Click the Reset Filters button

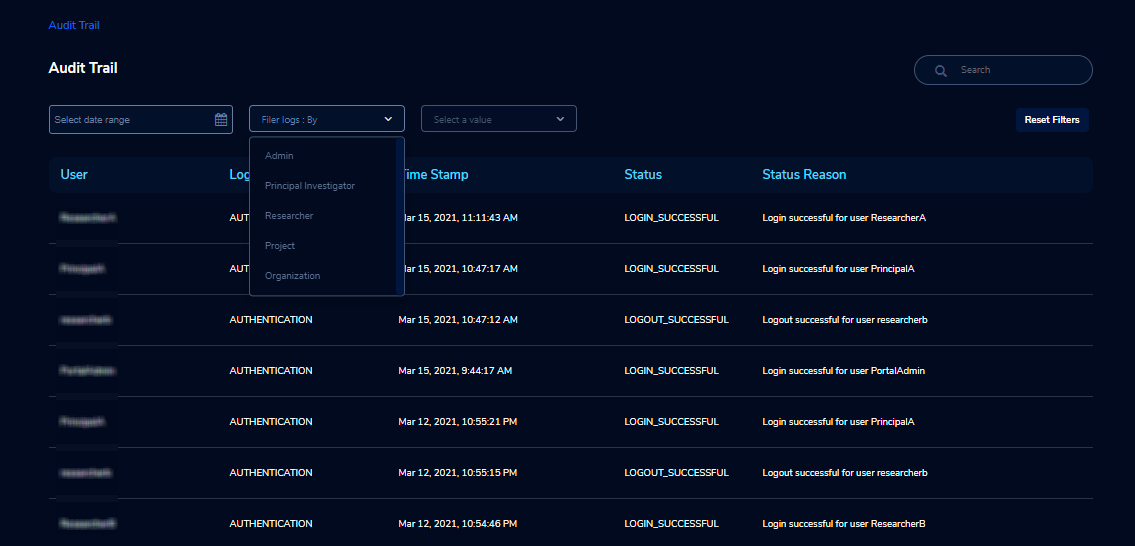click(x=1052, y=119)
